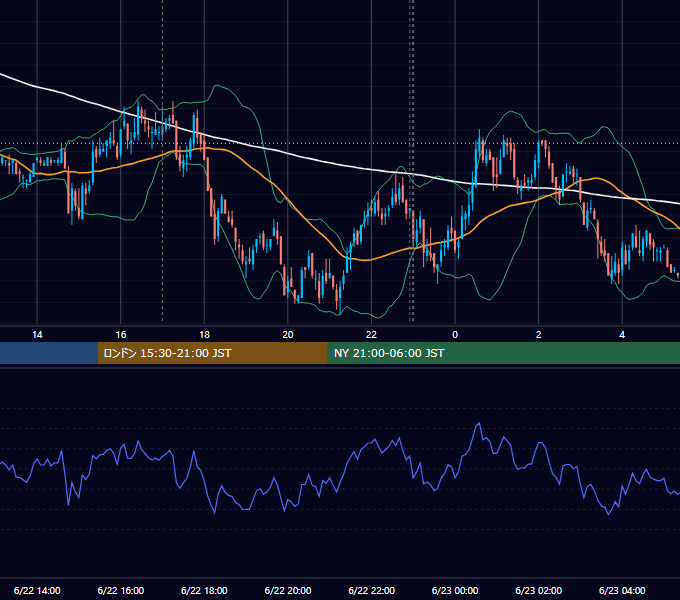This screenshot has width=680, height=600.
Task: Click the '18' hour axis label
Action: 204,335
